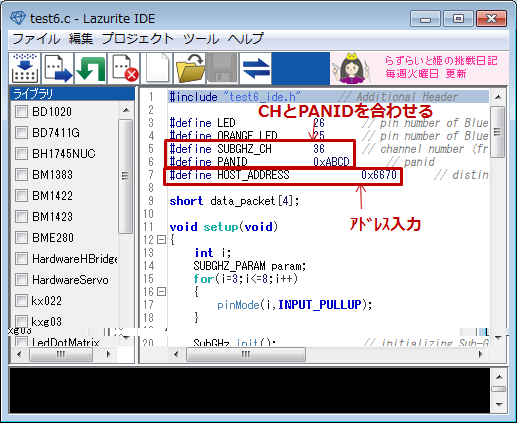Screen dimensions: 517x423
Task: Click the green return arrow icon
Action: 90,68
